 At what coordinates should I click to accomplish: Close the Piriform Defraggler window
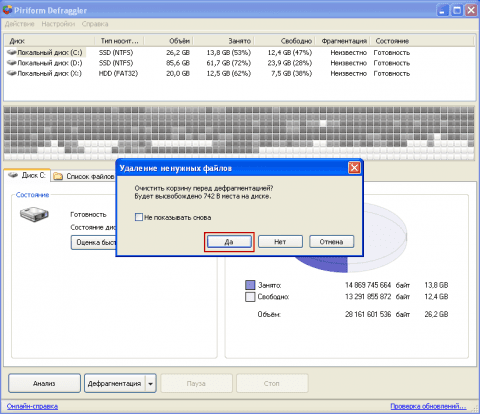[x=471, y=11]
